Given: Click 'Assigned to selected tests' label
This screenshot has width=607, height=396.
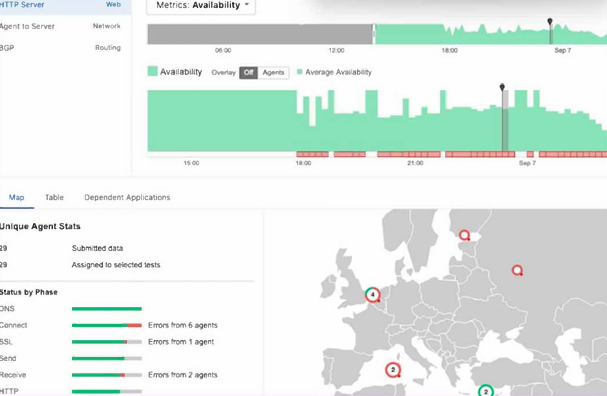Looking at the screenshot, I should click(x=116, y=265).
